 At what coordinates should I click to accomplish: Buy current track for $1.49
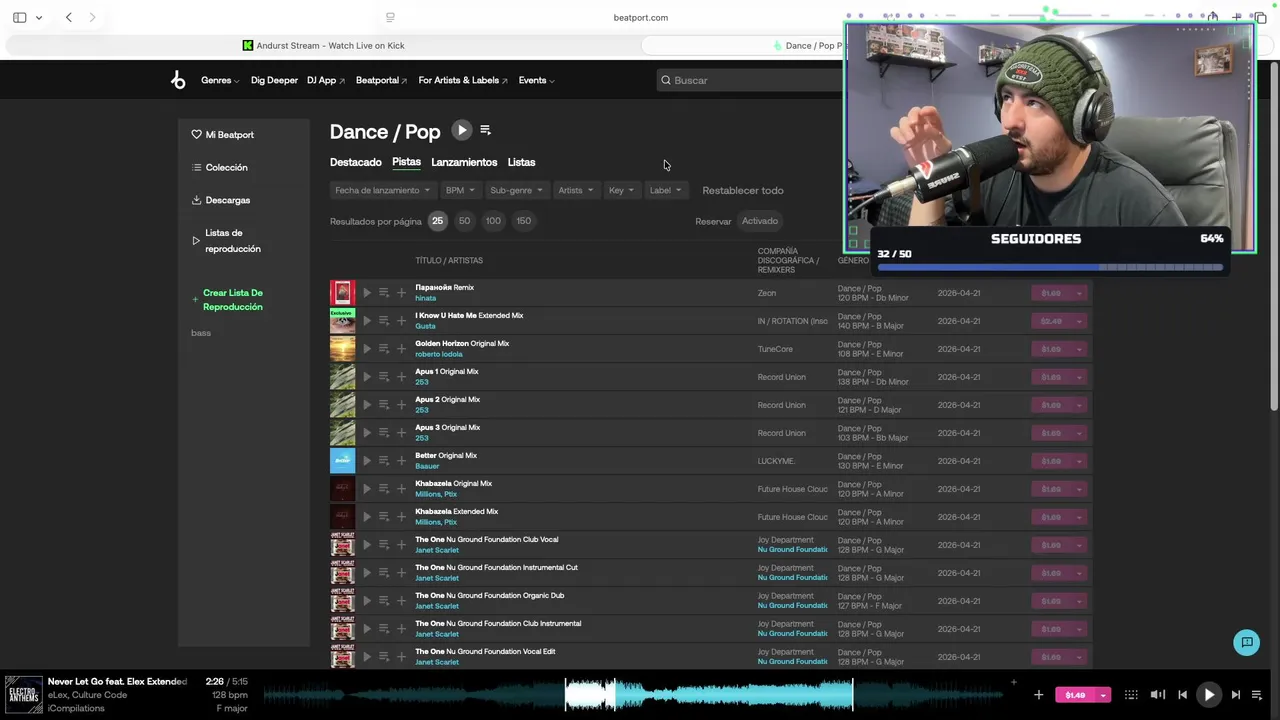pos(1075,695)
